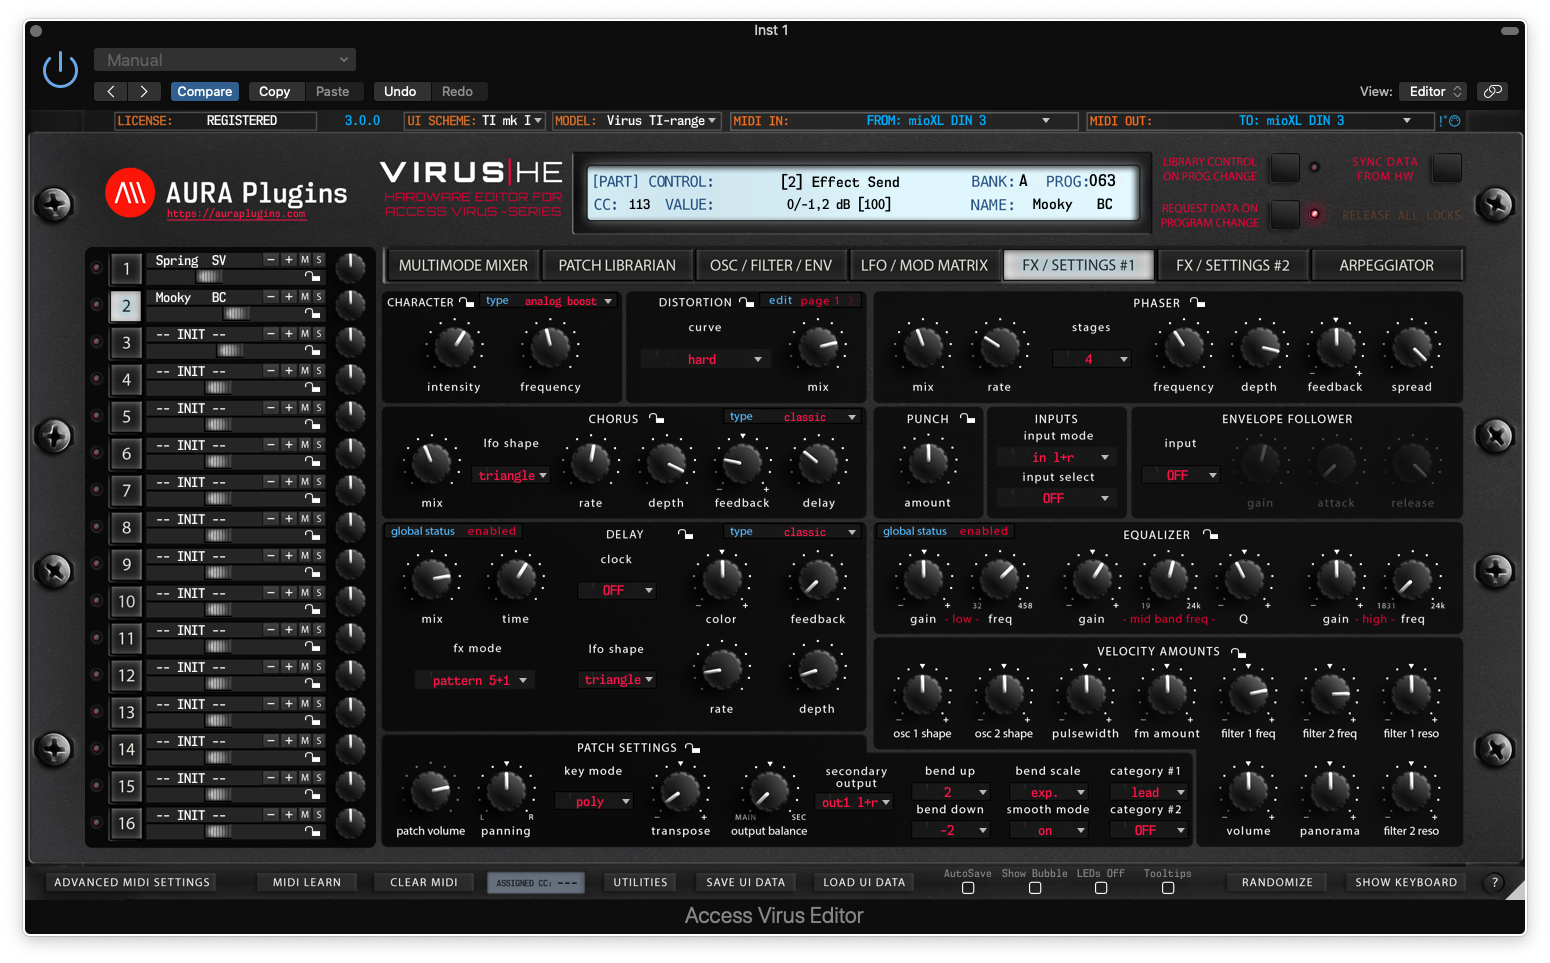Switch to the FX / SETTINGS #2 tab

[x=1232, y=265]
